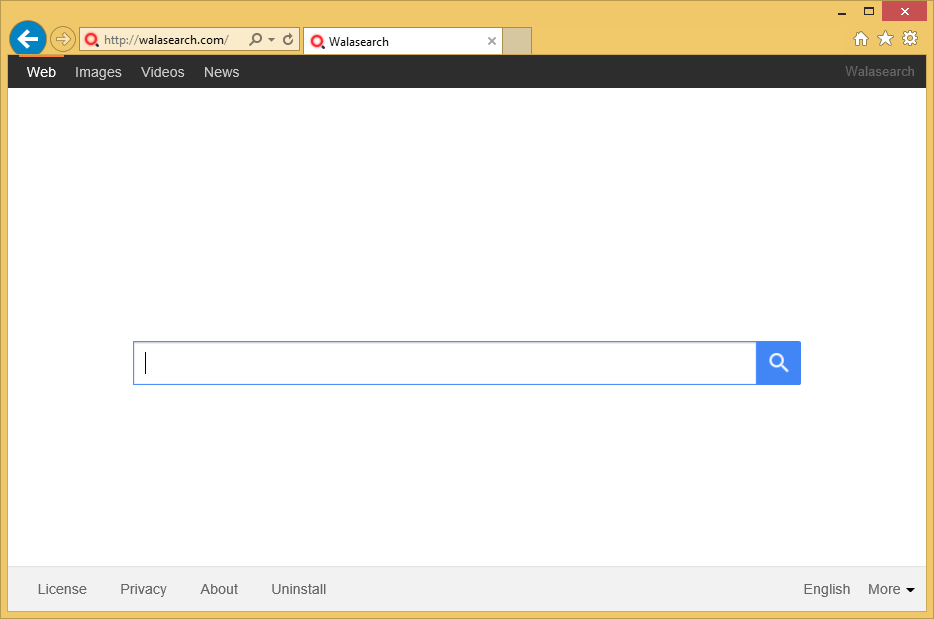Close the Walasearch tab
Viewport: 934px width, 619px height.
pos(491,42)
